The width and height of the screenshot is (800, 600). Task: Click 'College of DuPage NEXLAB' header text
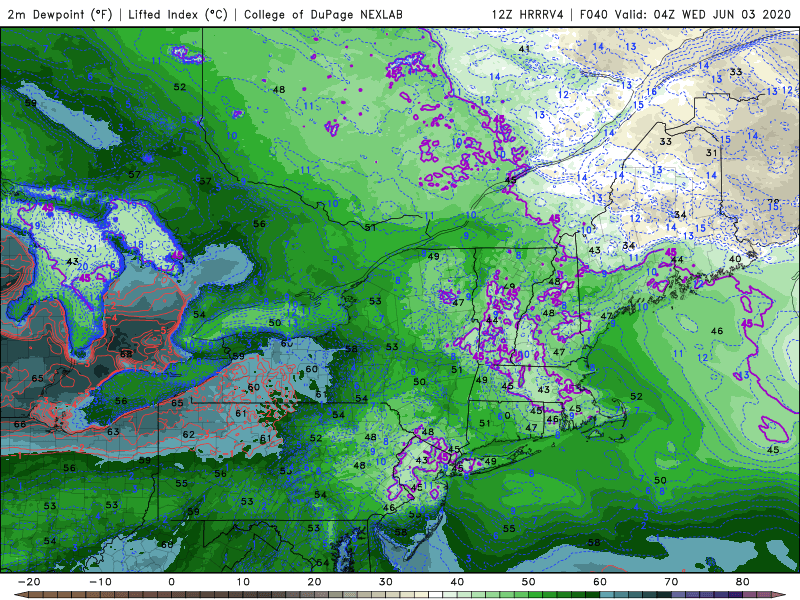pos(323,14)
